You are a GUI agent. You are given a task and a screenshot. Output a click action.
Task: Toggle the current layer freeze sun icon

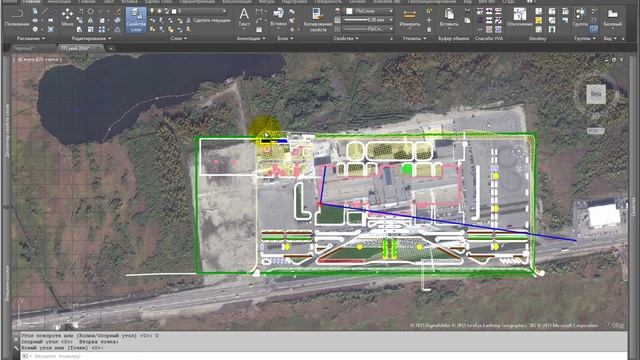click(159, 11)
